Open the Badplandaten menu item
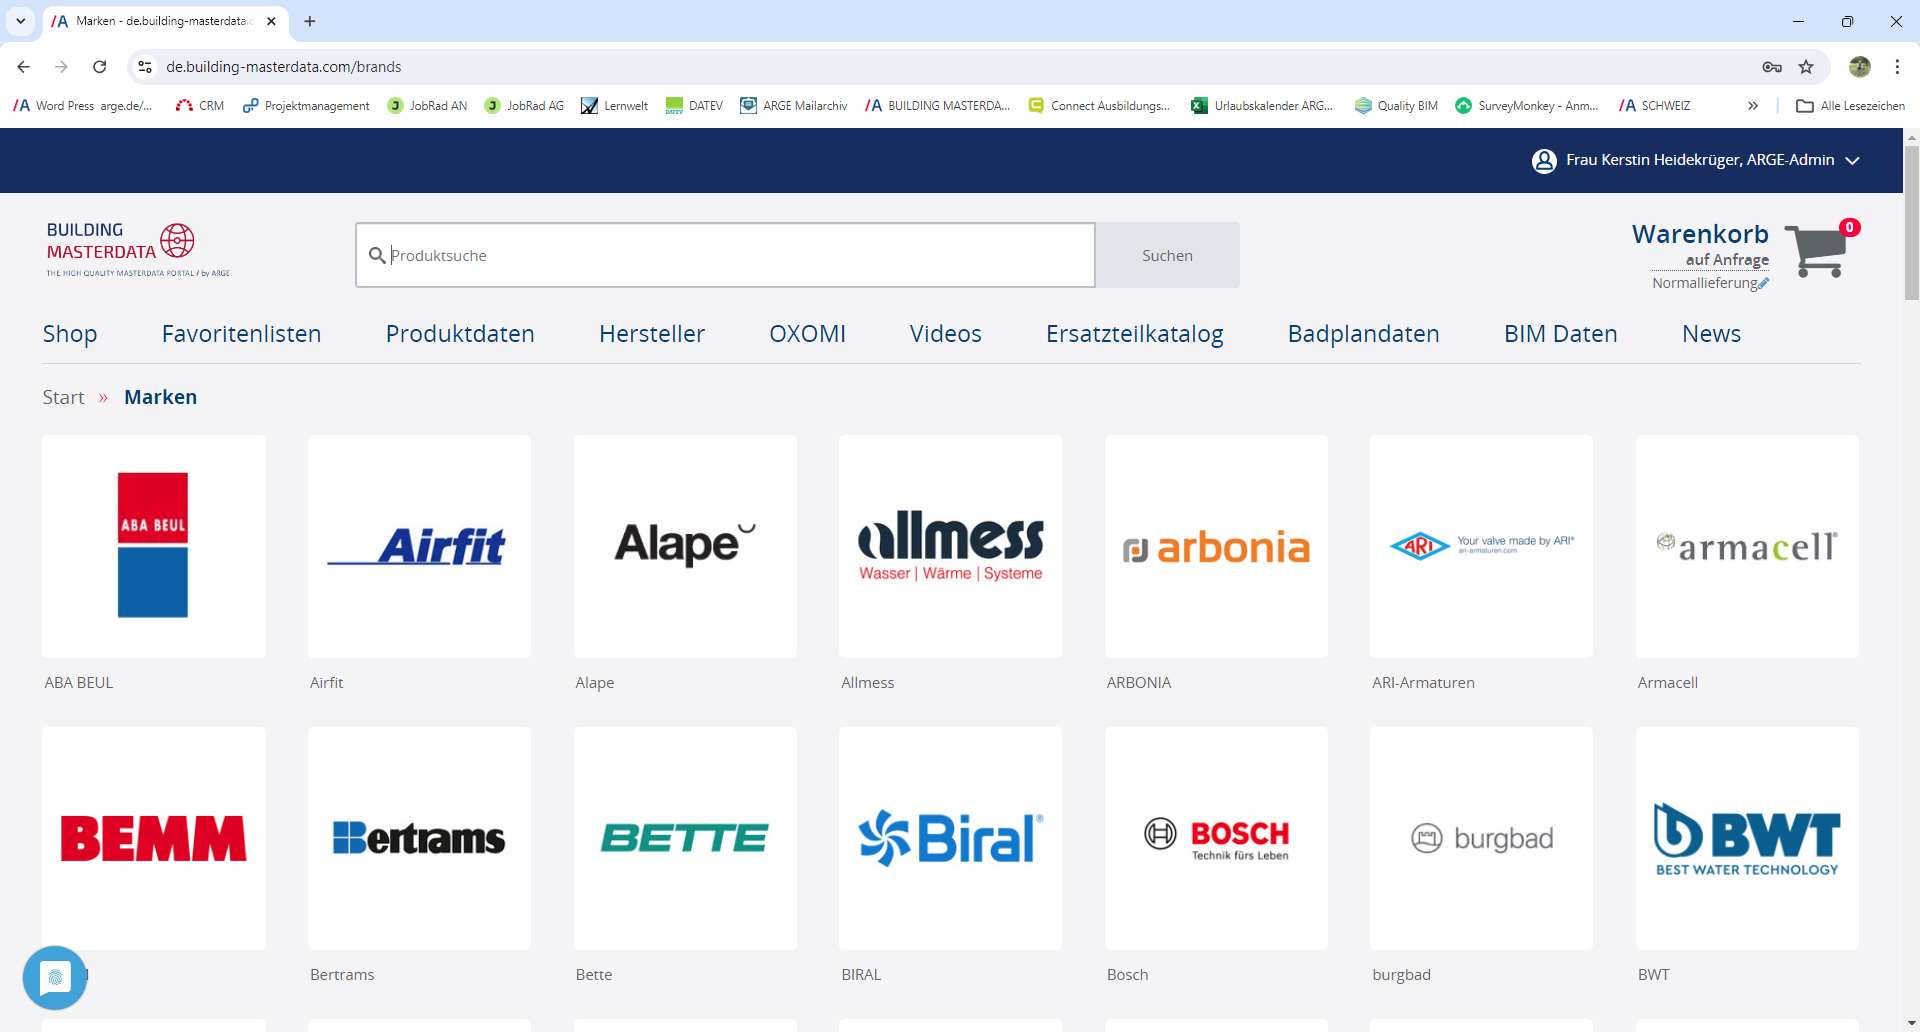The height and width of the screenshot is (1032, 1920). (x=1364, y=334)
